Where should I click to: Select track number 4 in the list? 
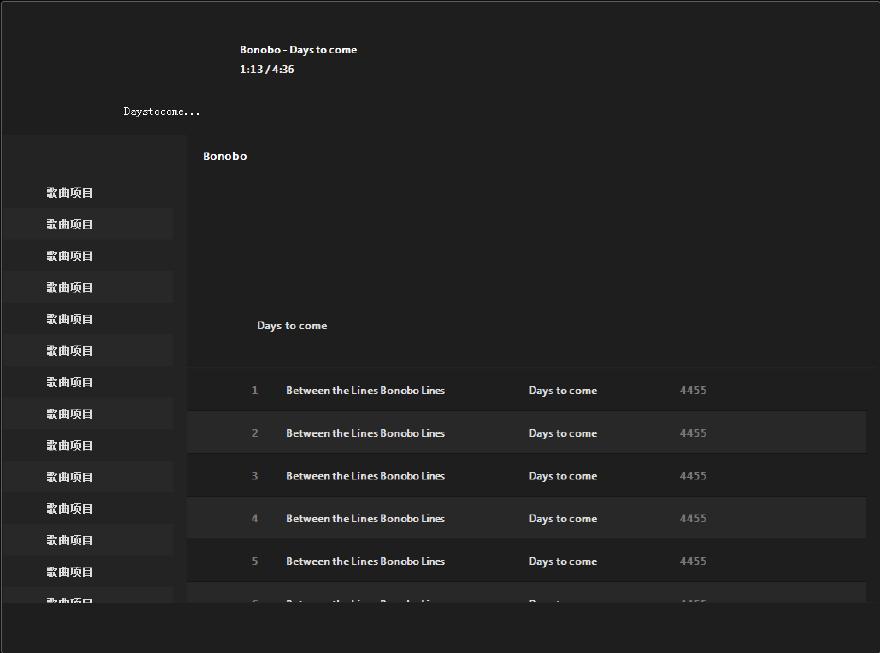point(255,518)
